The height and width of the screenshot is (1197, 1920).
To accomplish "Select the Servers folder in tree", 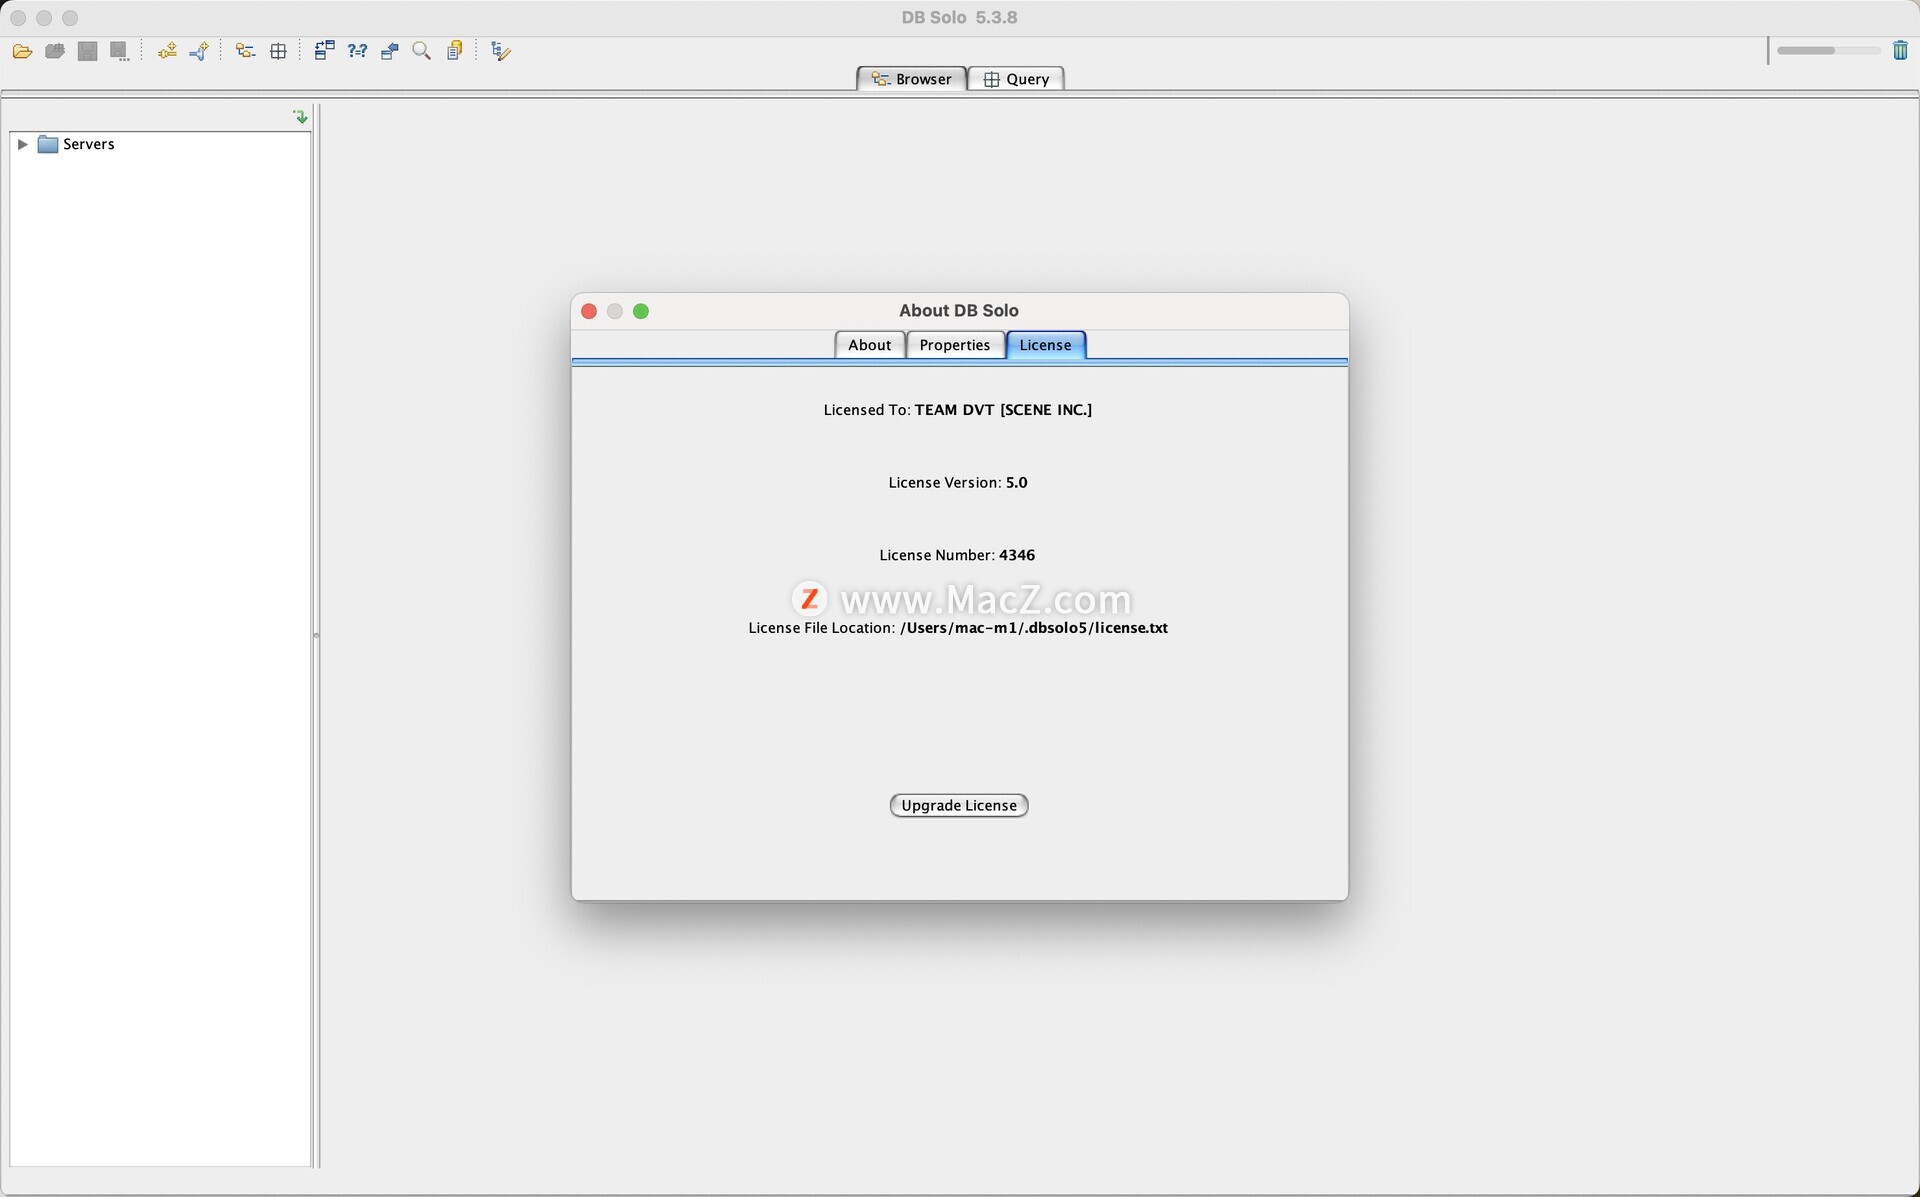I will pos(76,144).
